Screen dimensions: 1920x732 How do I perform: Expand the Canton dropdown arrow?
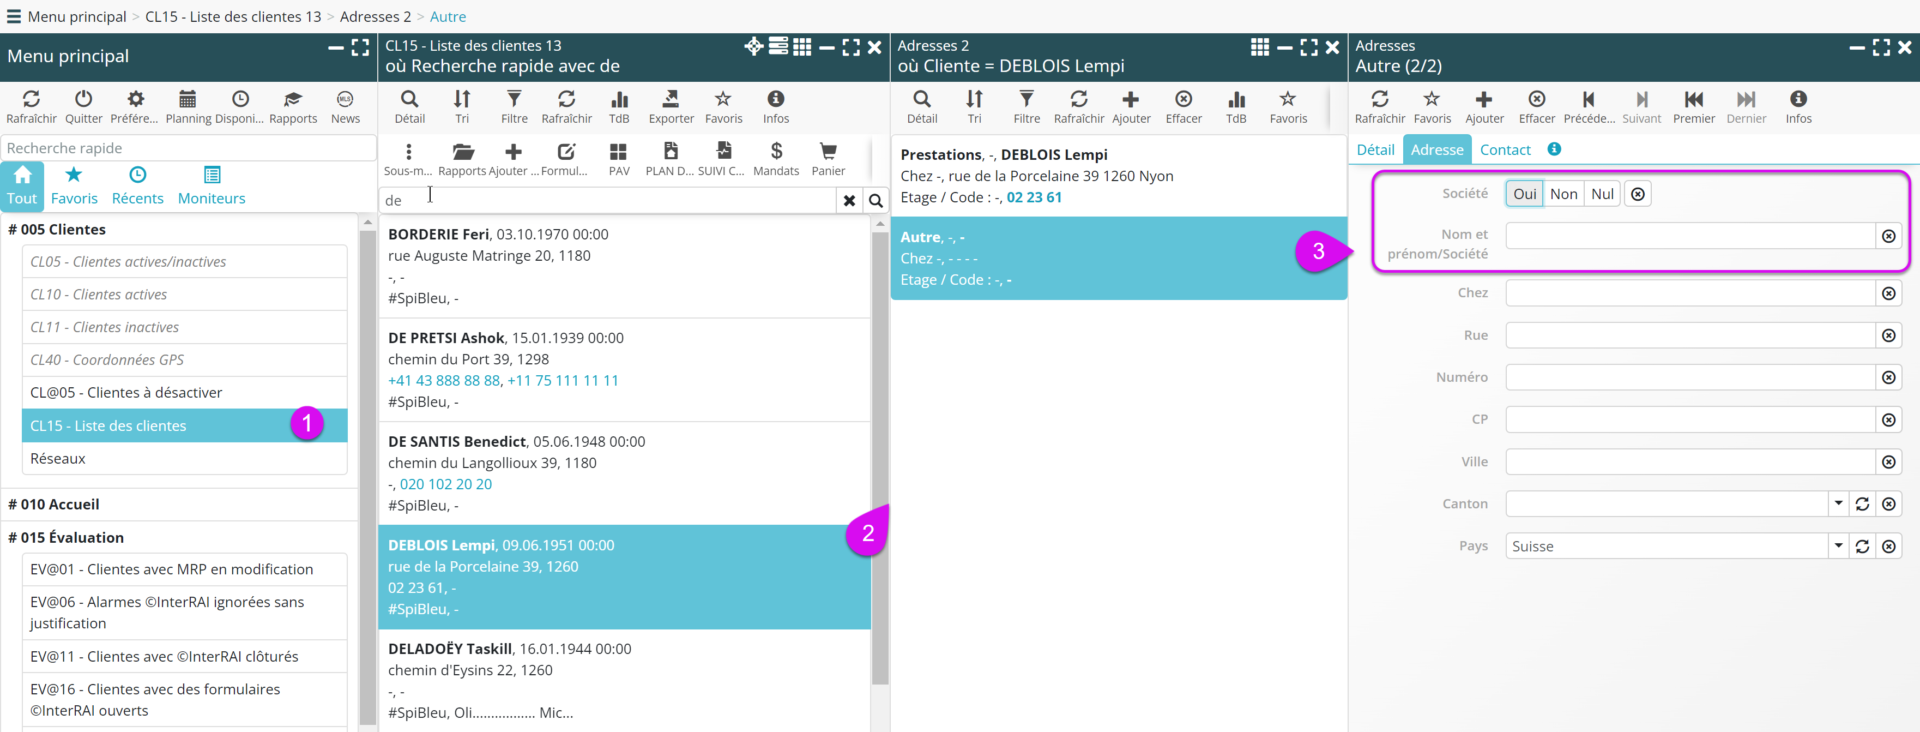click(x=1838, y=504)
